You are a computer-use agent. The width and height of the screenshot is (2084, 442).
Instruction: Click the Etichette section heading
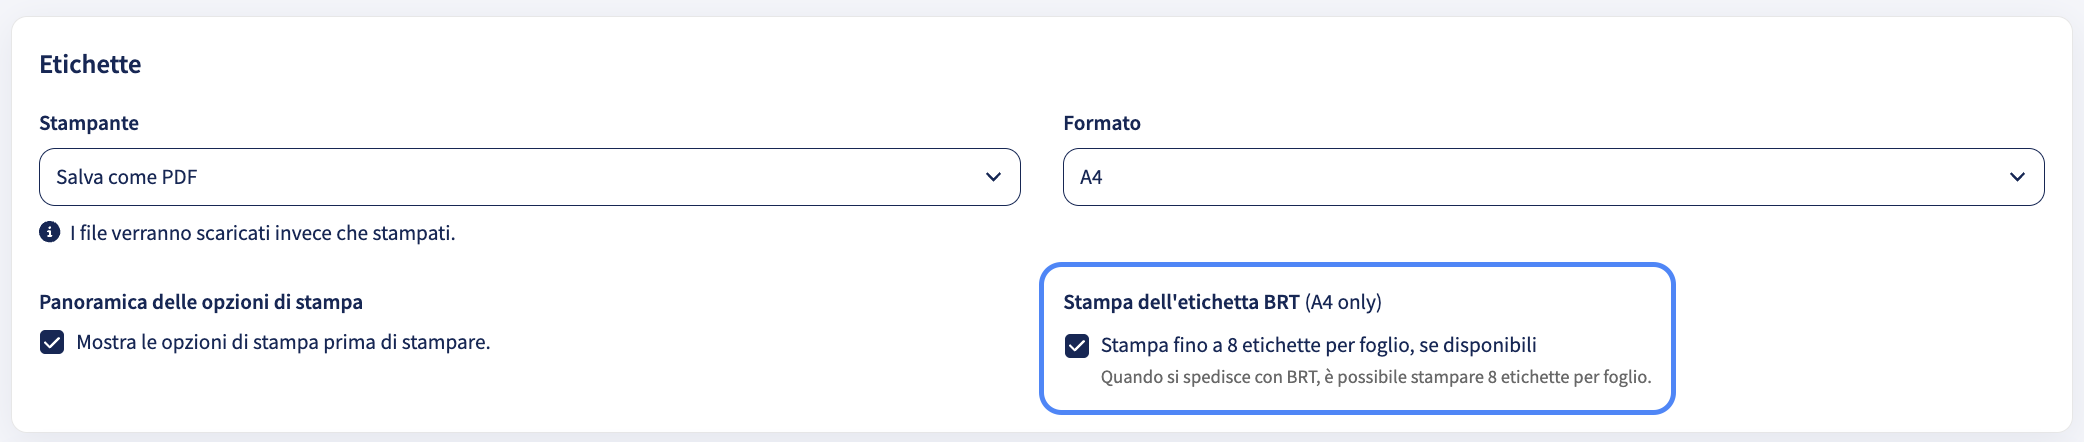(90, 64)
